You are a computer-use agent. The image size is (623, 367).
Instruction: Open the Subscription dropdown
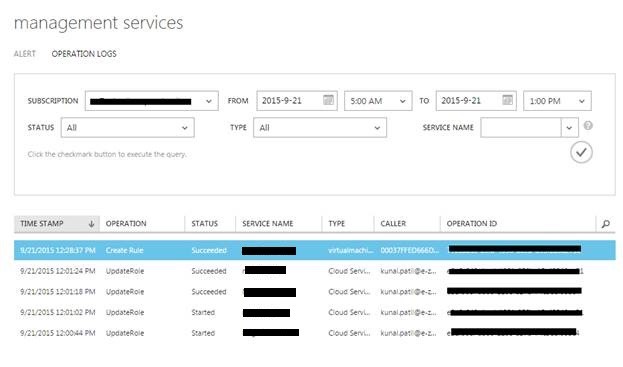[x=151, y=101]
